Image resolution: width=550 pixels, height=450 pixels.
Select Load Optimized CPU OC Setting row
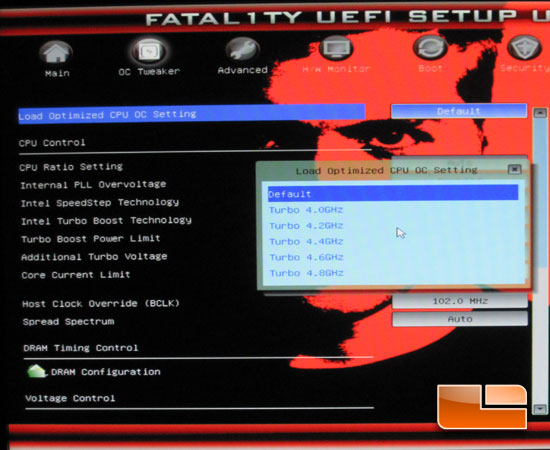pyautogui.click(x=192, y=114)
